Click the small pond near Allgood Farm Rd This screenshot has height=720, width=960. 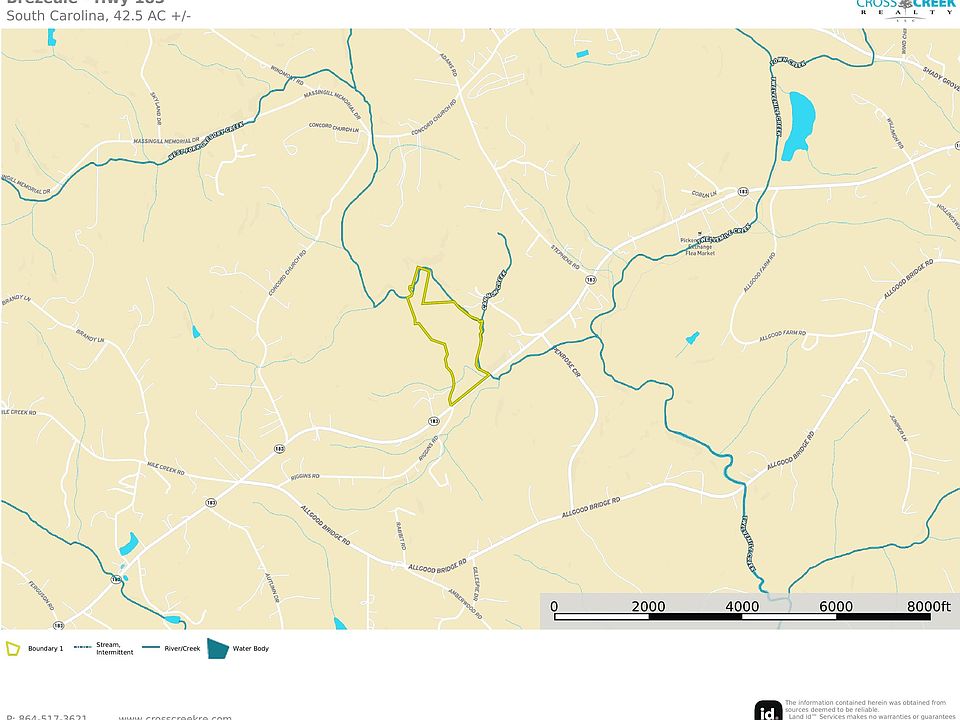click(692, 337)
